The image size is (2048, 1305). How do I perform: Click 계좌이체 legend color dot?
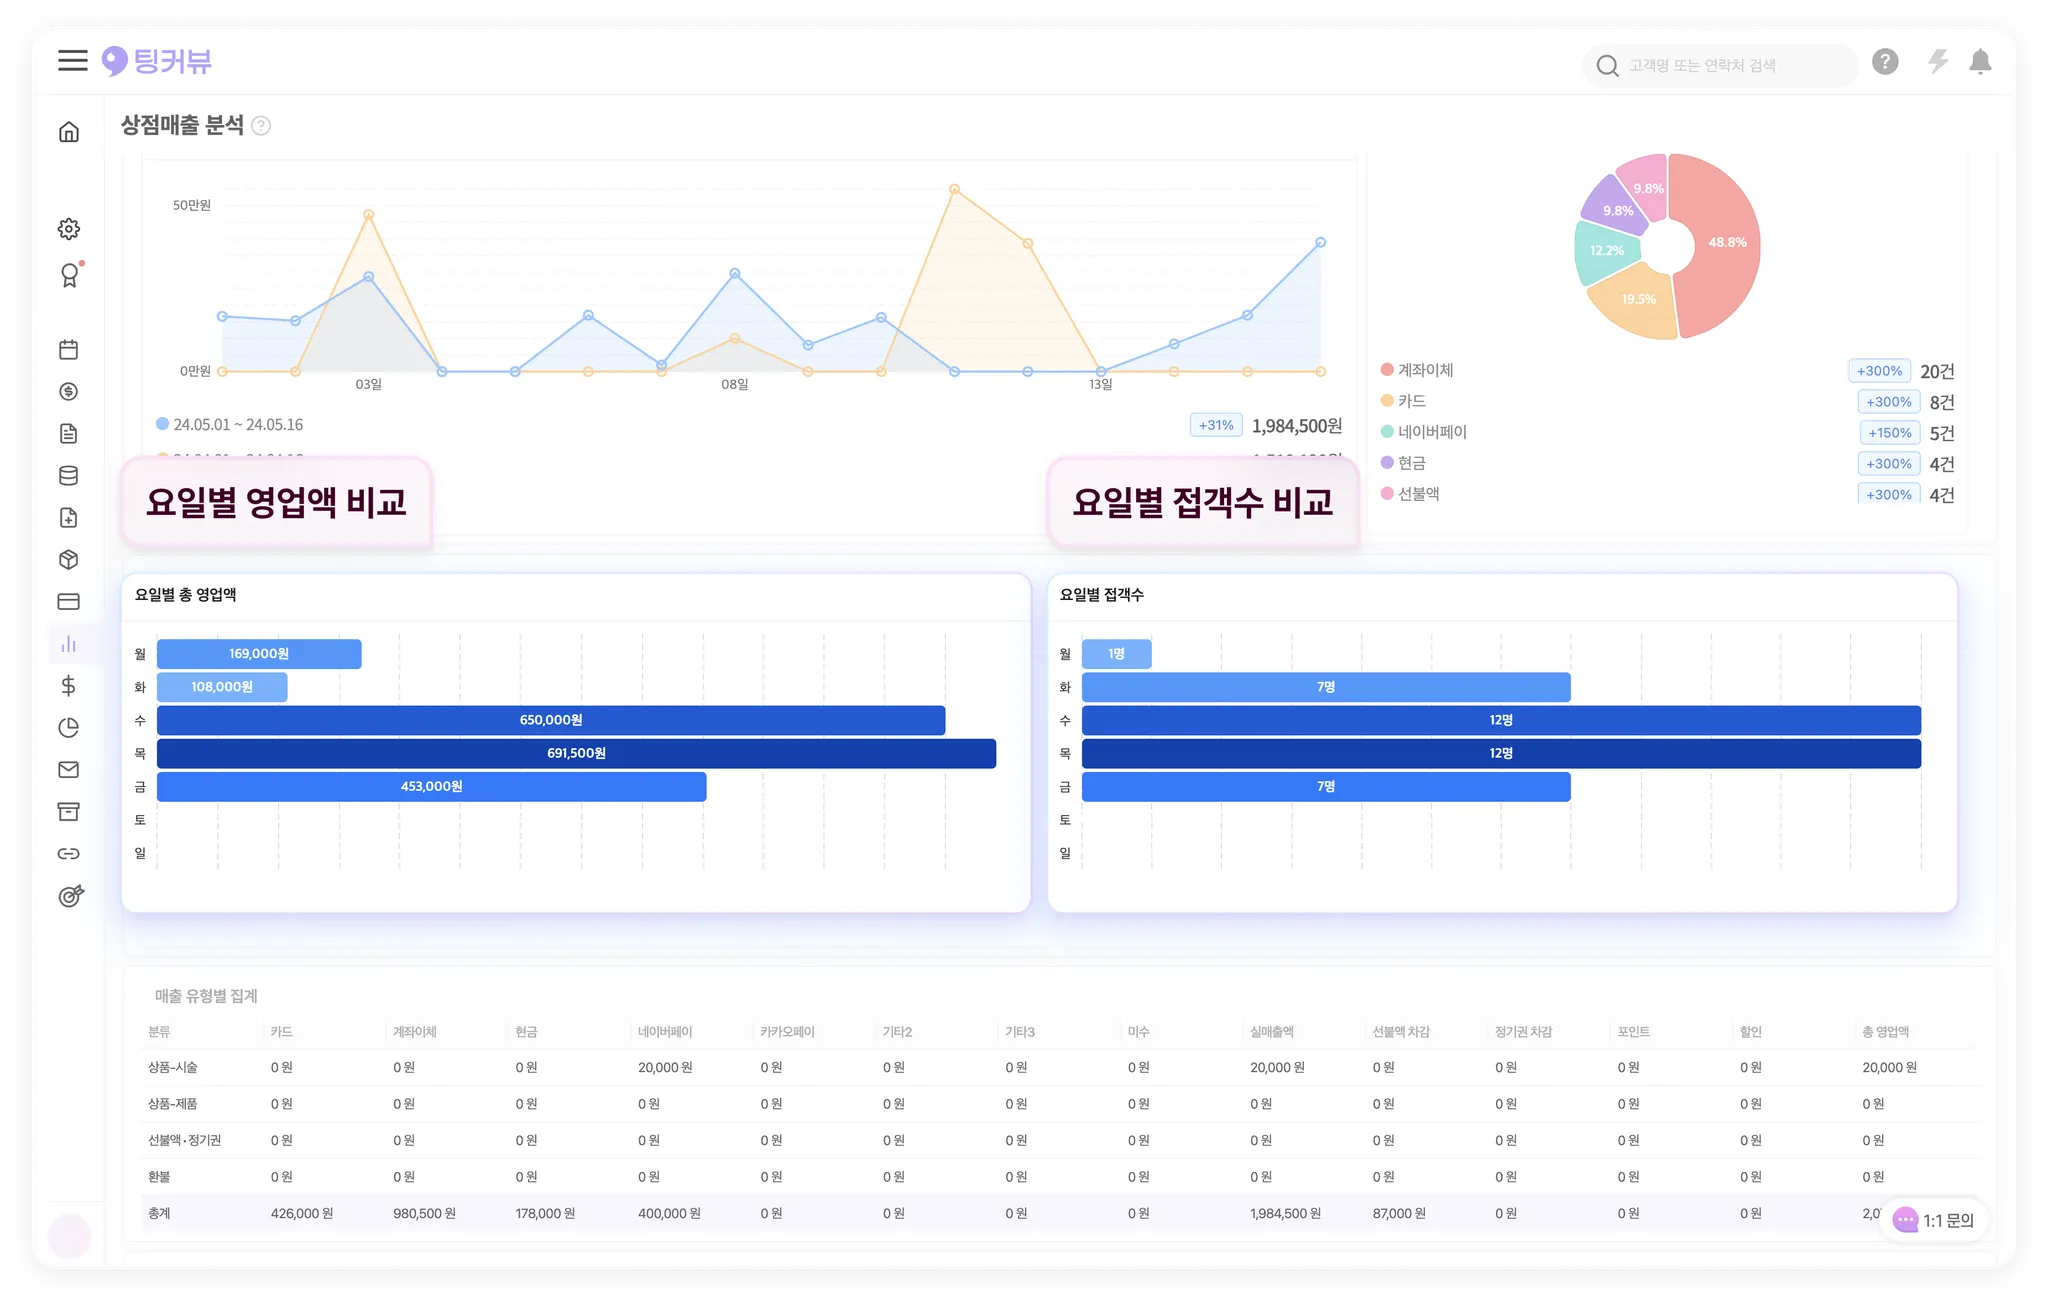coord(1387,370)
